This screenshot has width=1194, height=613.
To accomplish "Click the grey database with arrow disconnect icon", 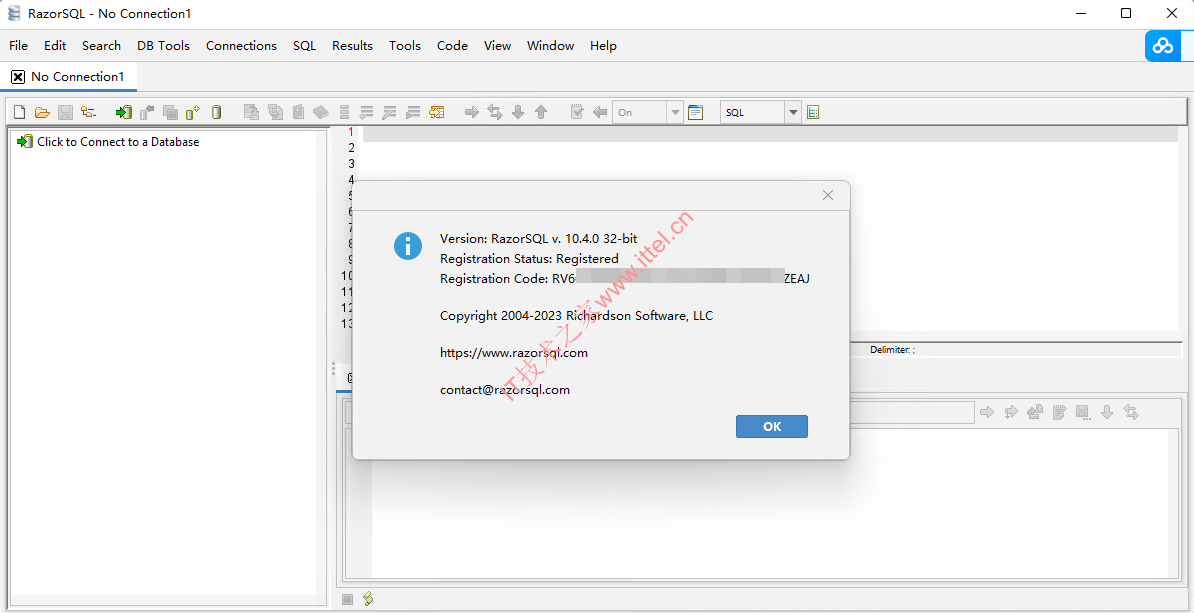I will coord(147,113).
